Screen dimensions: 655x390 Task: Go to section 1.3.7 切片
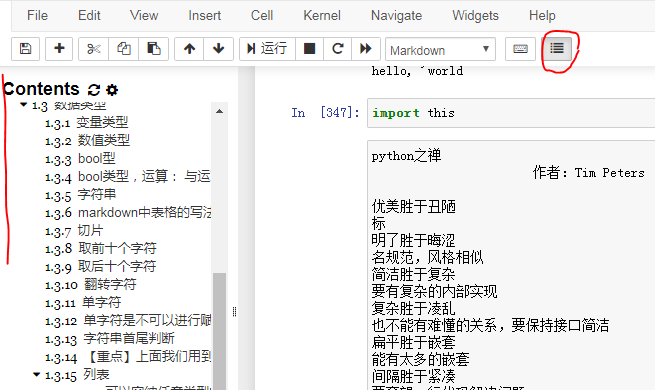pos(74,230)
